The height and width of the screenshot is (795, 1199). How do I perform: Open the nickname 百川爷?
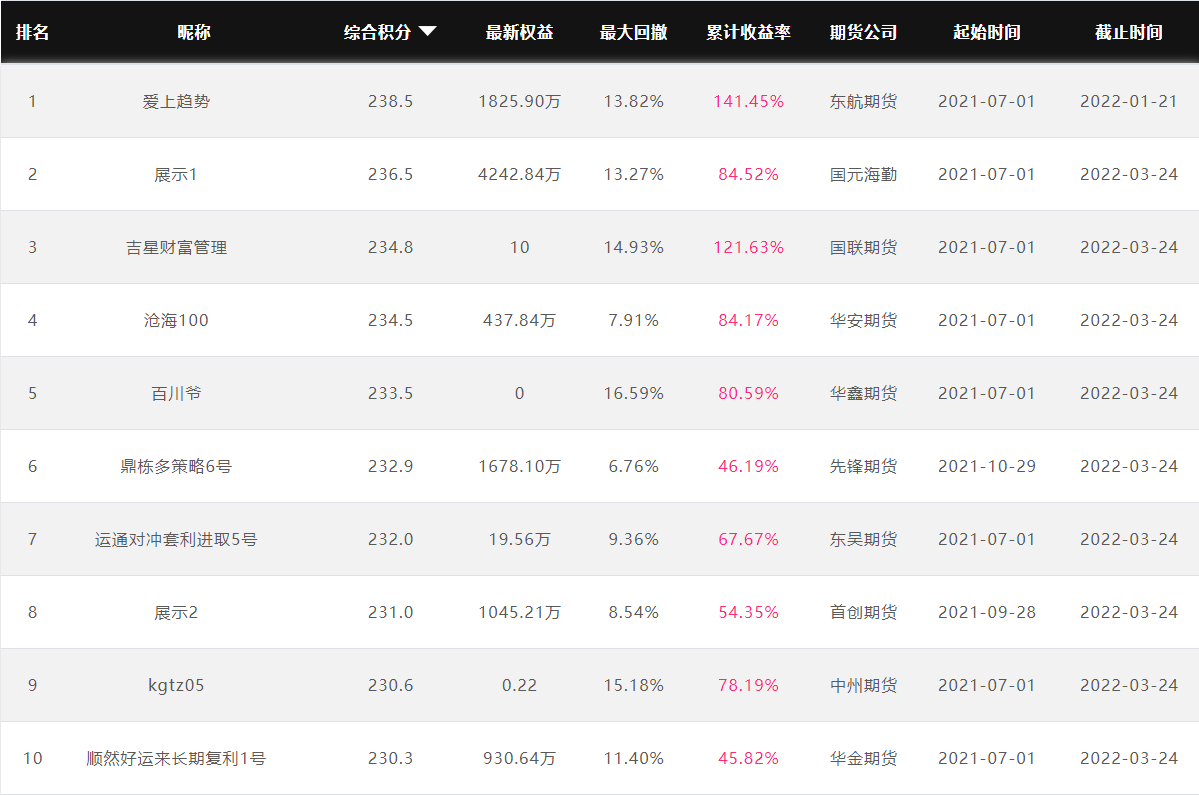(176, 394)
